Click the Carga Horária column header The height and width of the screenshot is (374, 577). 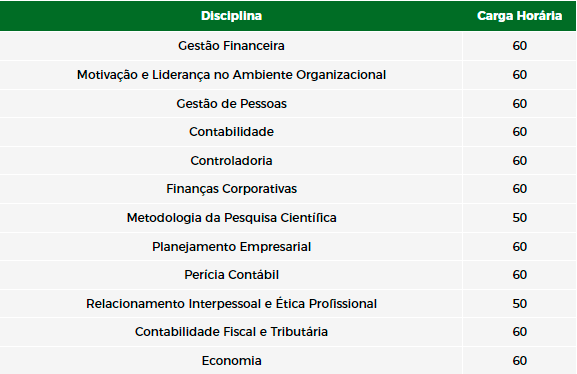(x=519, y=16)
